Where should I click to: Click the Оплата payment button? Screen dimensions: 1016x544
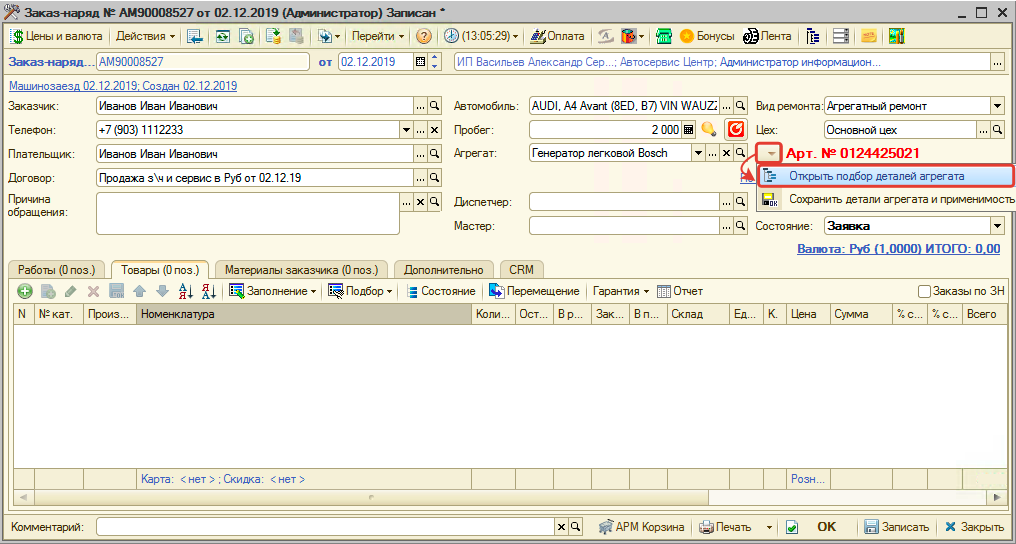coord(560,36)
